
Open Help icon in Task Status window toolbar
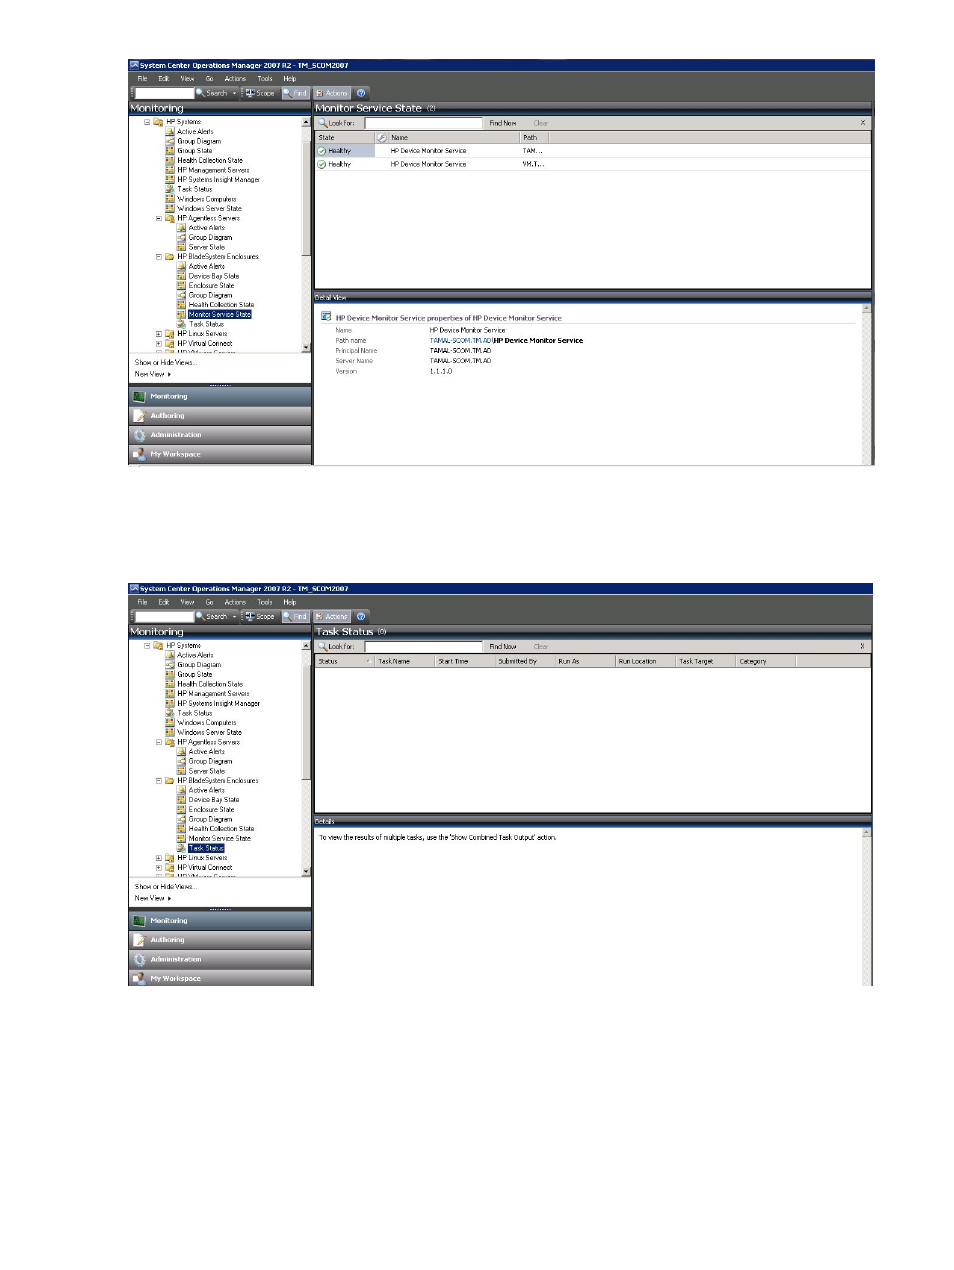361,616
